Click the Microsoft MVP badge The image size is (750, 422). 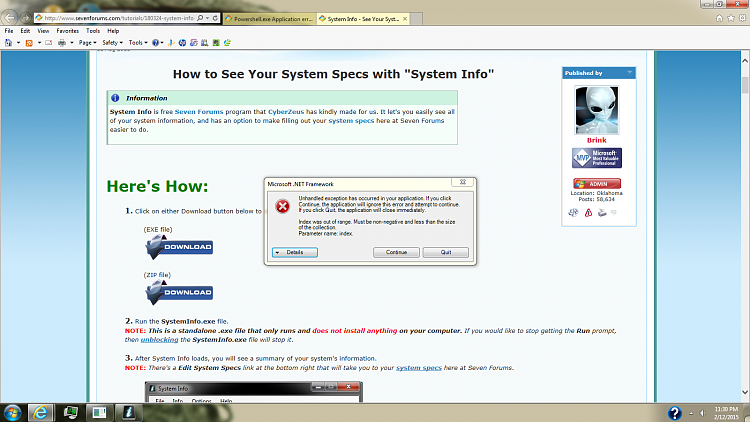596,158
